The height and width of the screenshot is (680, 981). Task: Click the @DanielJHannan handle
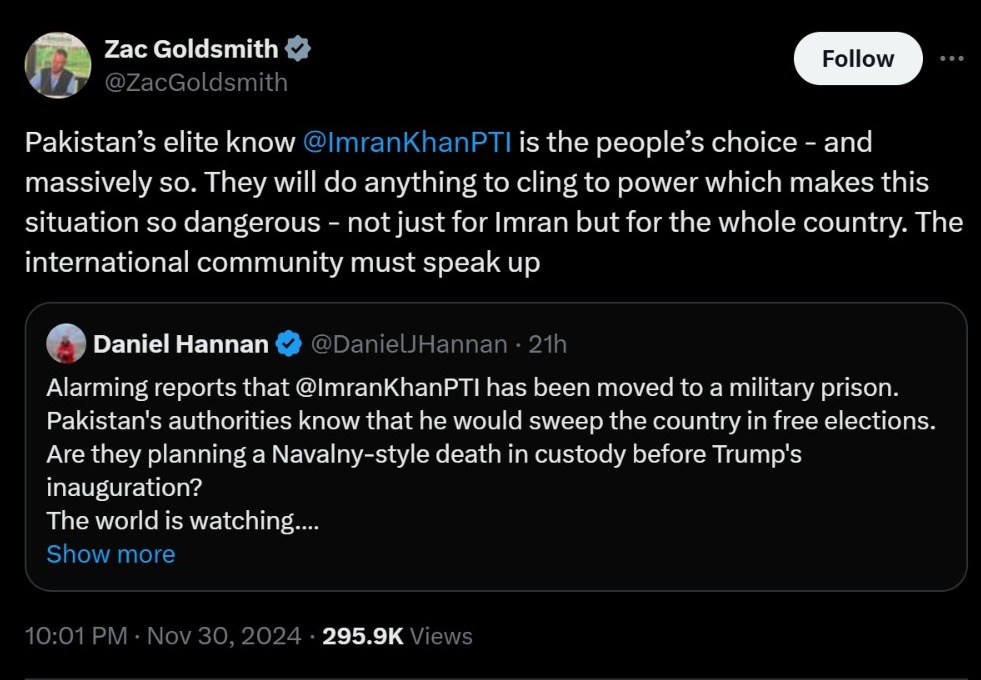(x=409, y=345)
